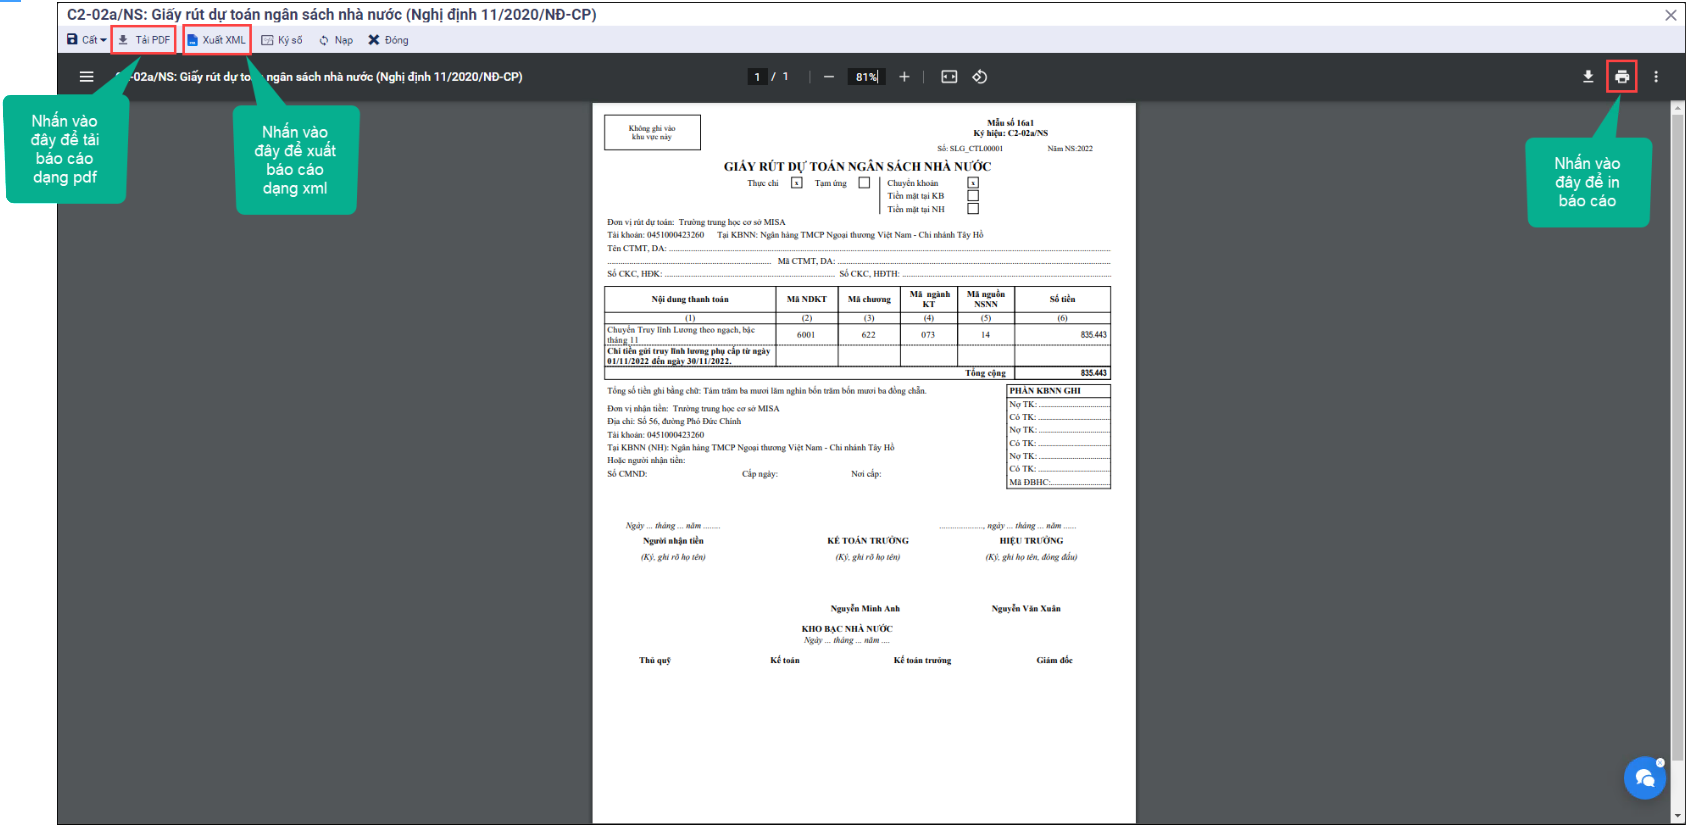This screenshot has width=1690, height=828.
Task: Click the Cất save button
Action: point(81,40)
